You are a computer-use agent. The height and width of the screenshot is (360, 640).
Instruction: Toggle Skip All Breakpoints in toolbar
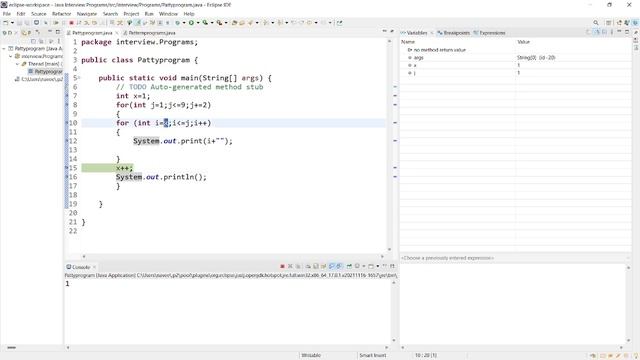[45, 23]
